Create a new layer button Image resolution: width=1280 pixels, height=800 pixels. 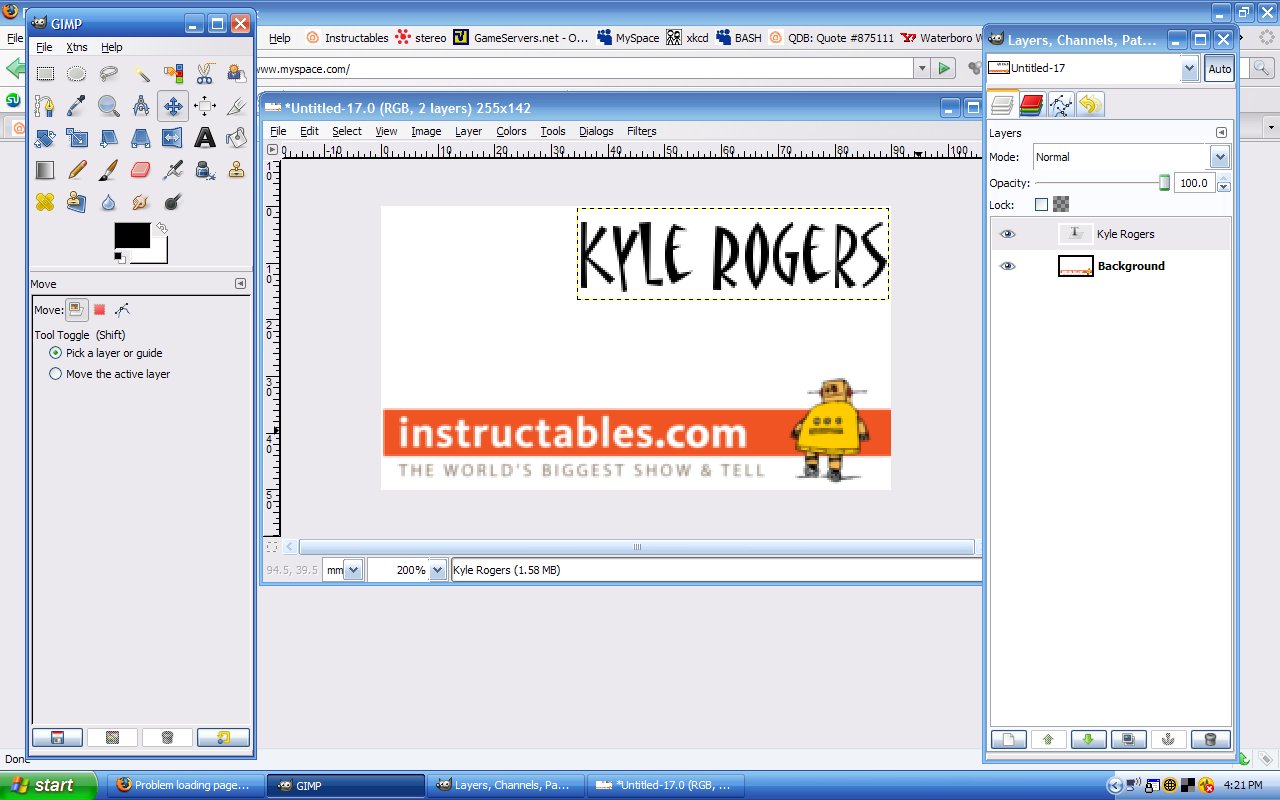1009,740
